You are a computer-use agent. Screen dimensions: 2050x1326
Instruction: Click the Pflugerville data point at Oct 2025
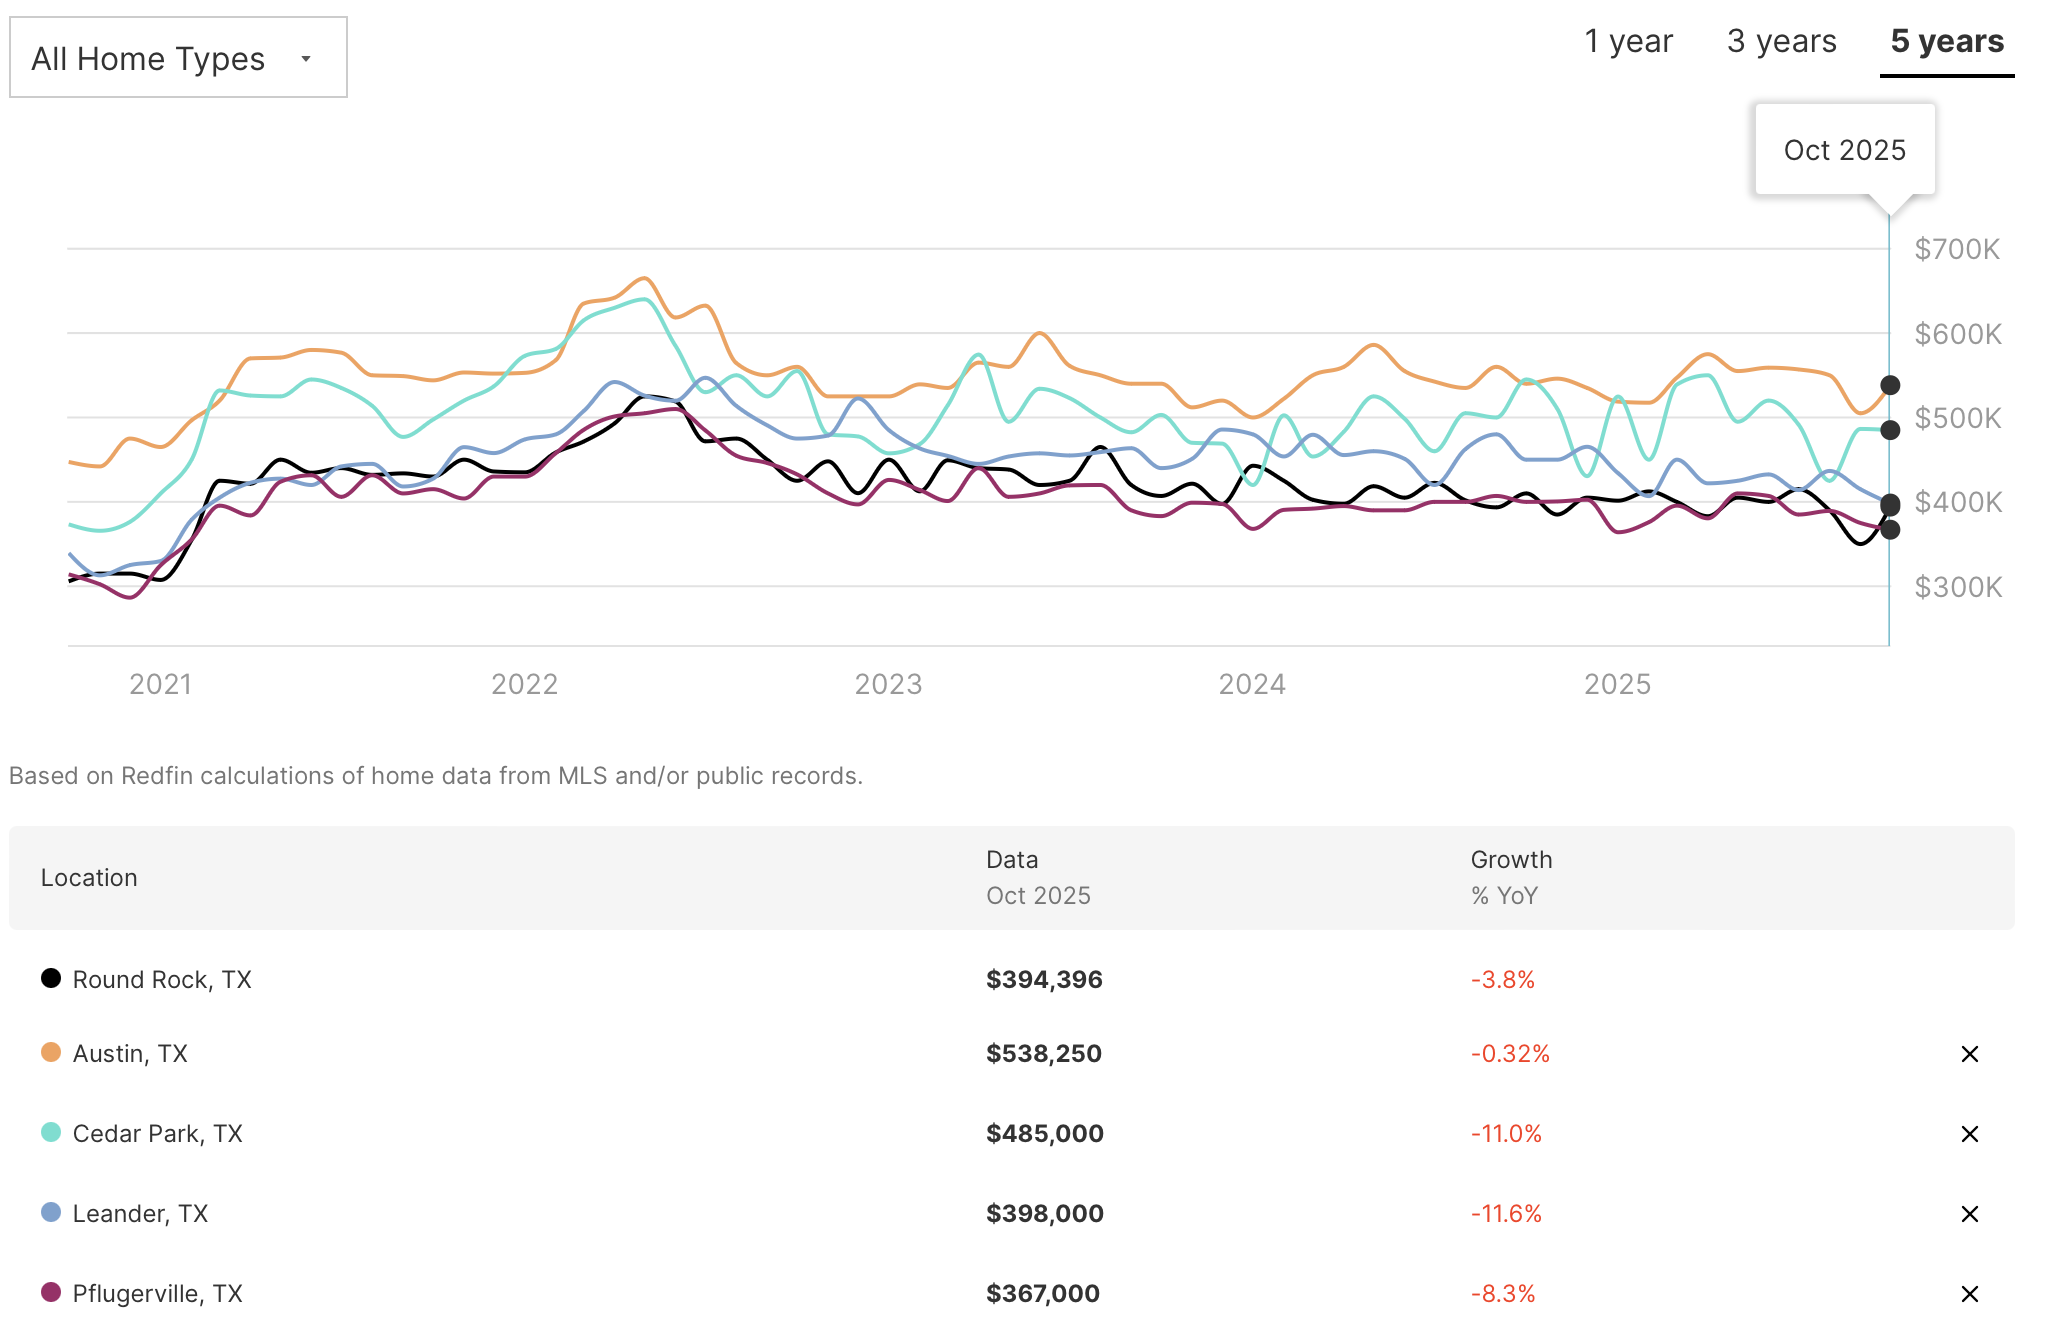click(x=1890, y=530)
